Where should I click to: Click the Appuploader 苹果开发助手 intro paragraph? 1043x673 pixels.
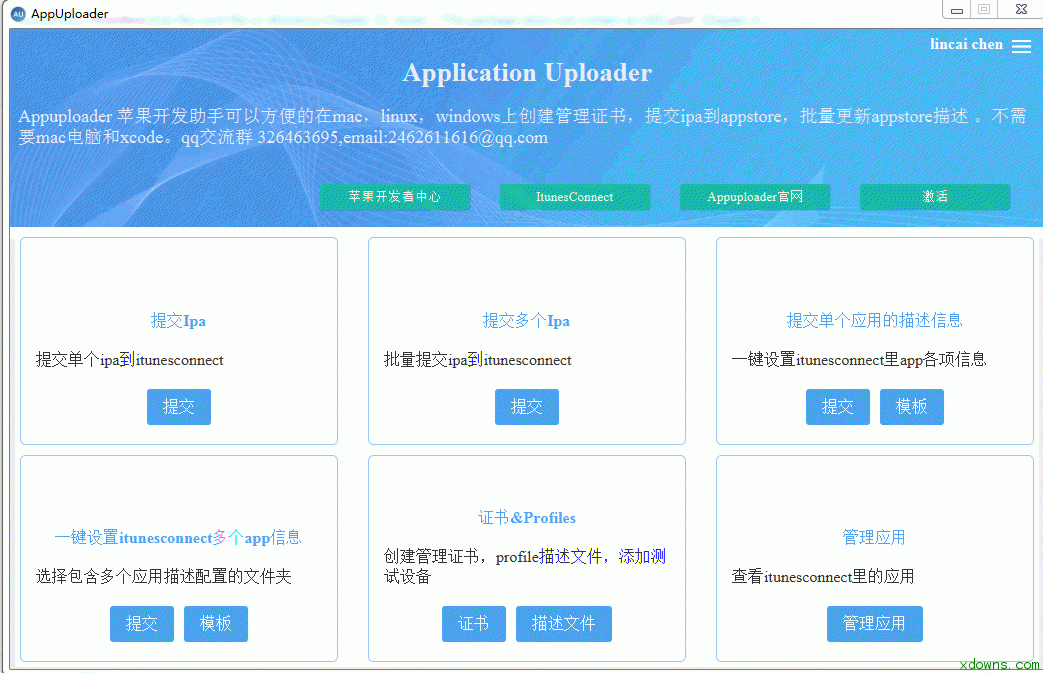tap(522, 127)
